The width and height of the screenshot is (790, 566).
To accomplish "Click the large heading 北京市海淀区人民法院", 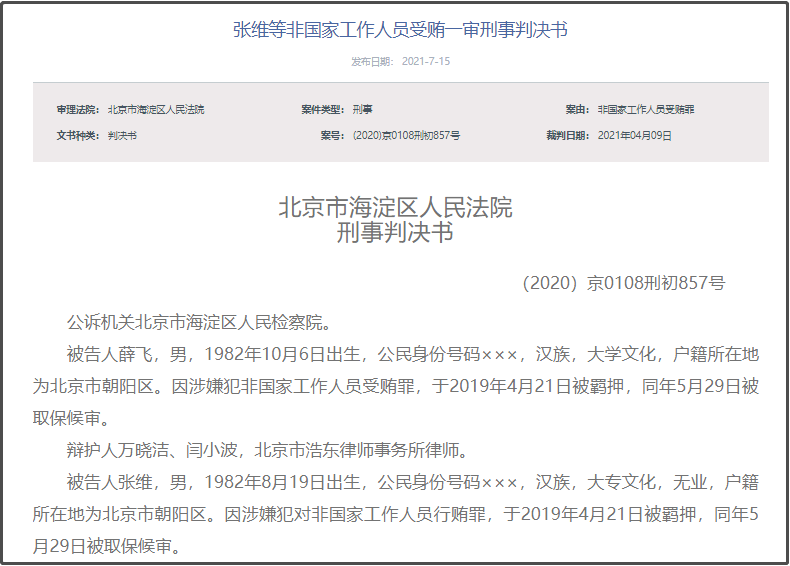I will pyautogui.click(x=396, y=208).
